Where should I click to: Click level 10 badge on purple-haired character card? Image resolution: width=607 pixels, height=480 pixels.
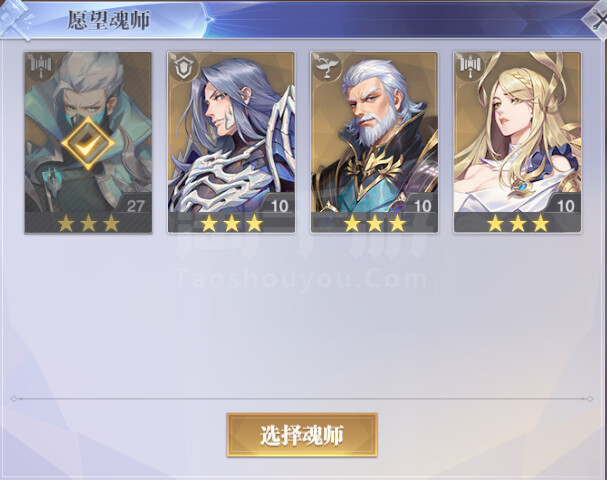(x=279, y=205)
